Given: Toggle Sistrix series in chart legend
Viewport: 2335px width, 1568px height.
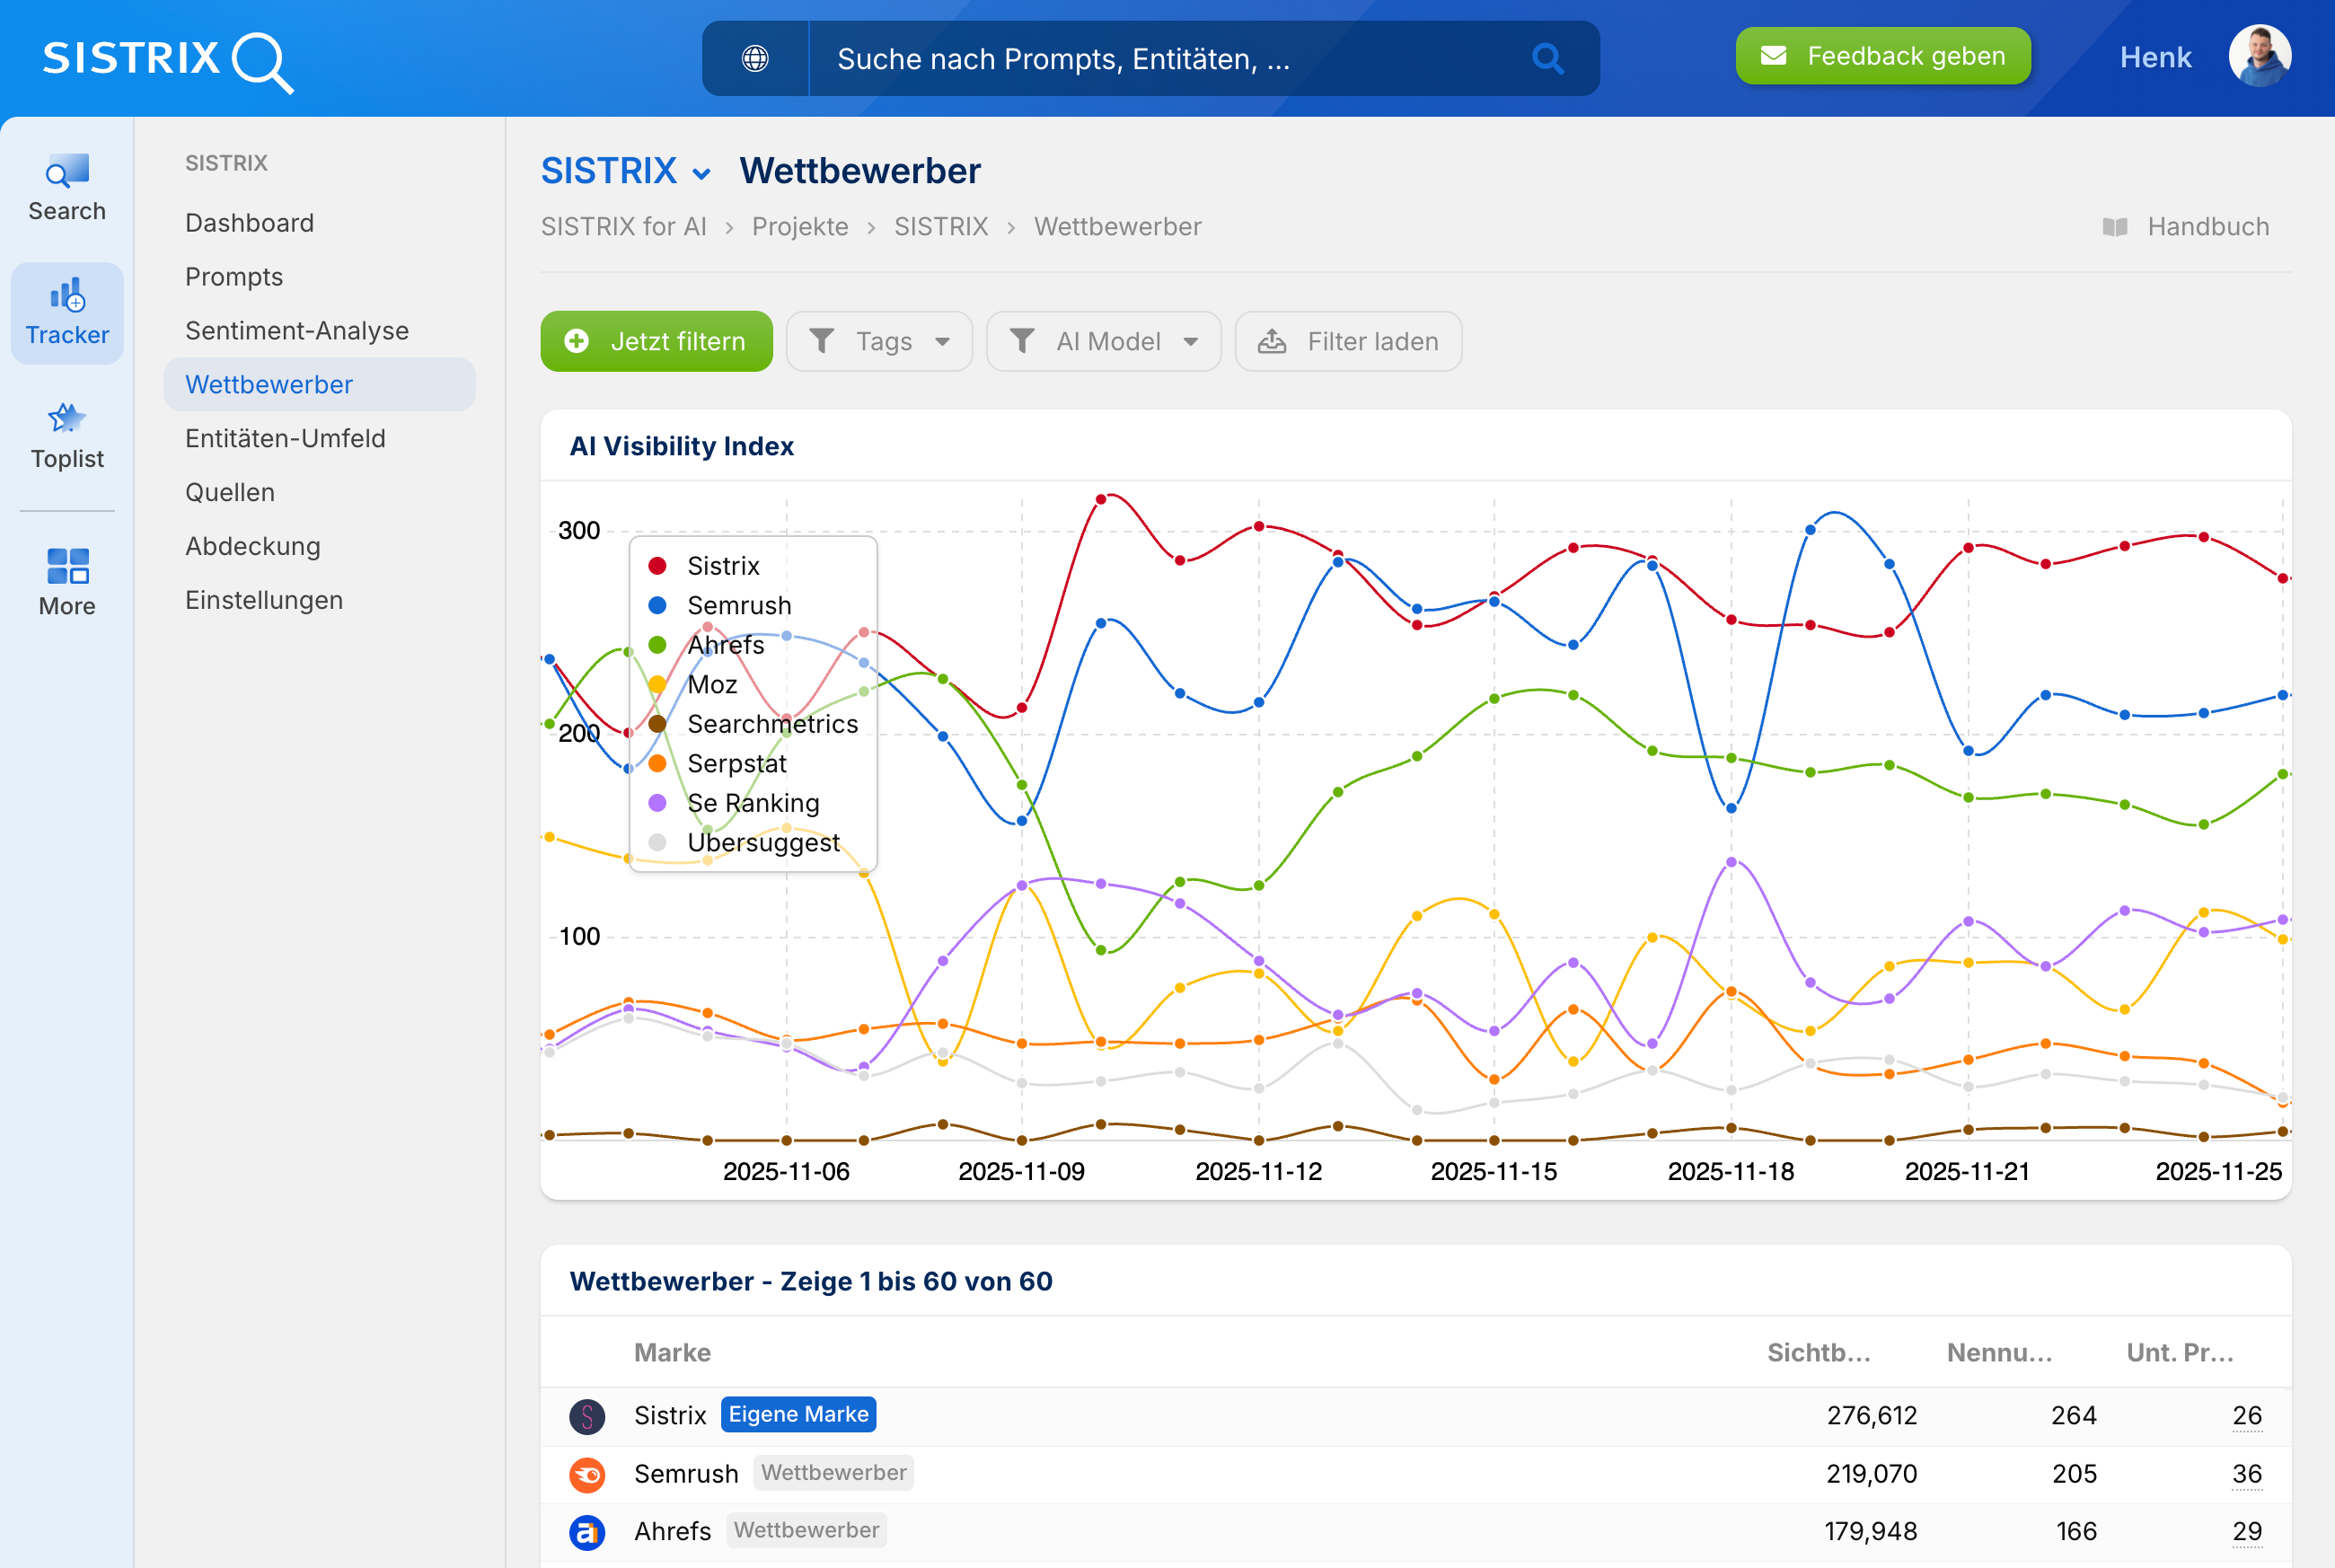Looking at the screenshot, I should pos(723,566).
